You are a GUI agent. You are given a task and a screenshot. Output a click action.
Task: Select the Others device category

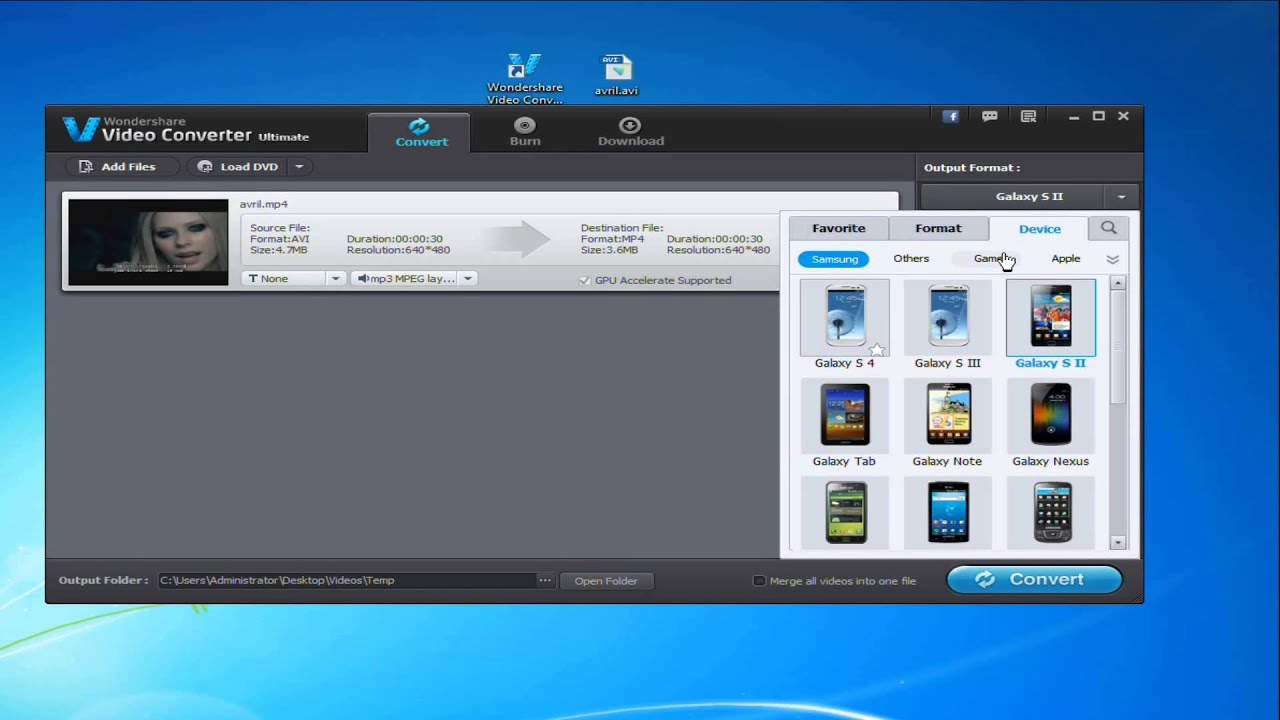[911, 258]
